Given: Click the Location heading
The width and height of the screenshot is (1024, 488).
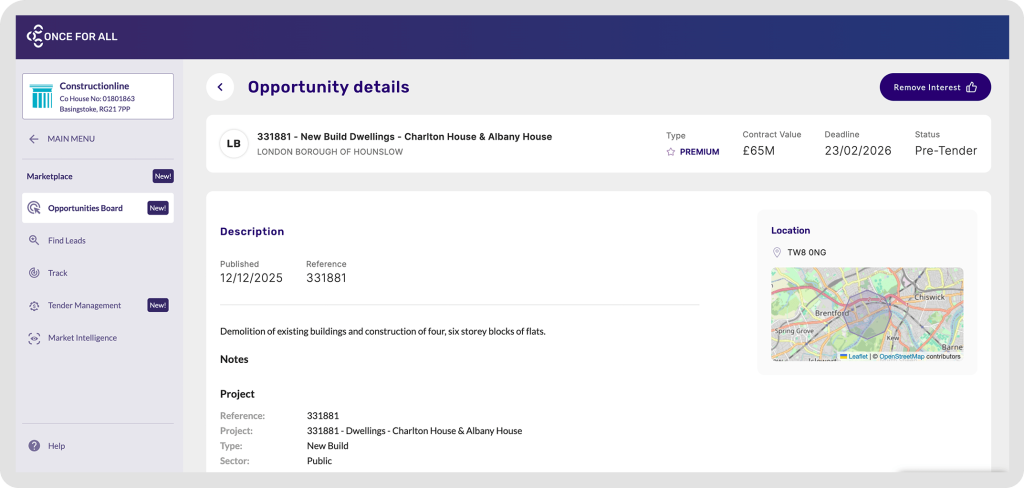Looking at the screenshot, I should 790,231.
